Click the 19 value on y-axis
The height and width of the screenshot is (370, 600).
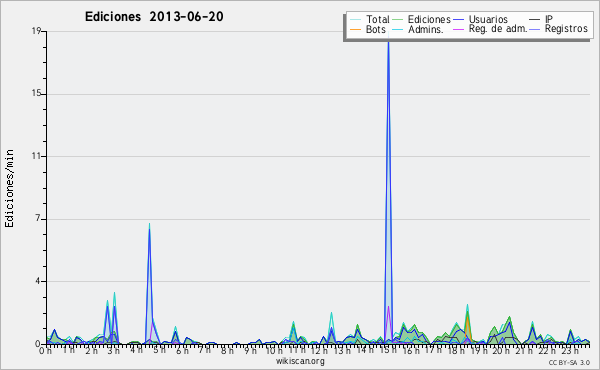36,31
